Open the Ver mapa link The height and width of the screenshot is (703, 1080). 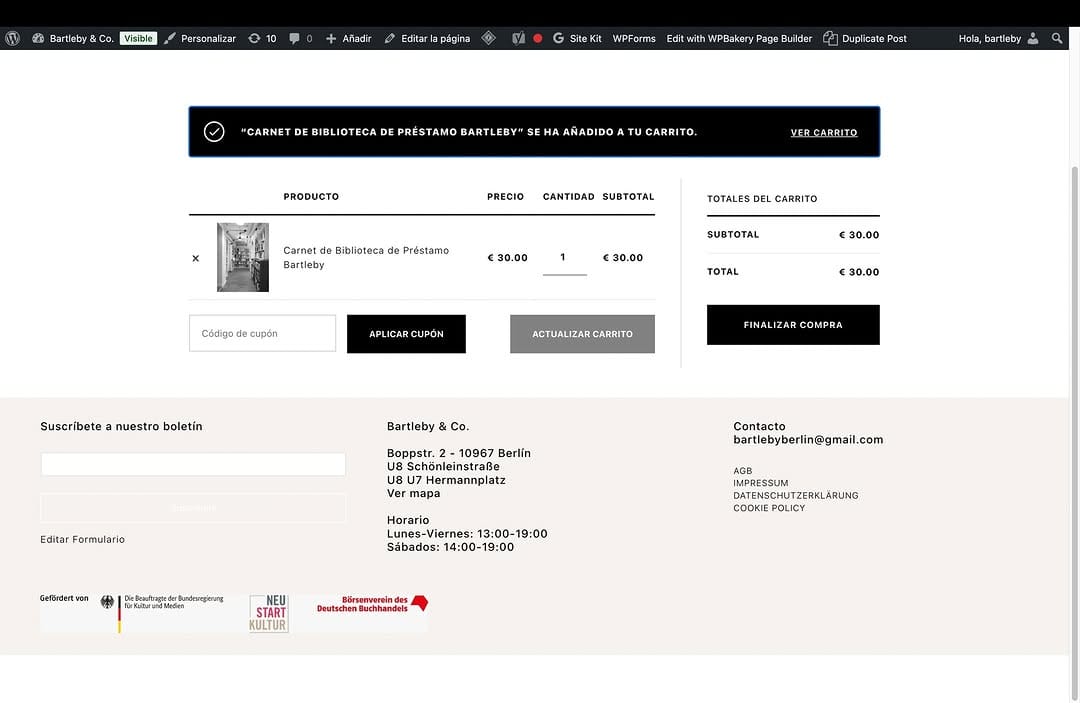[x=413, y=493]
